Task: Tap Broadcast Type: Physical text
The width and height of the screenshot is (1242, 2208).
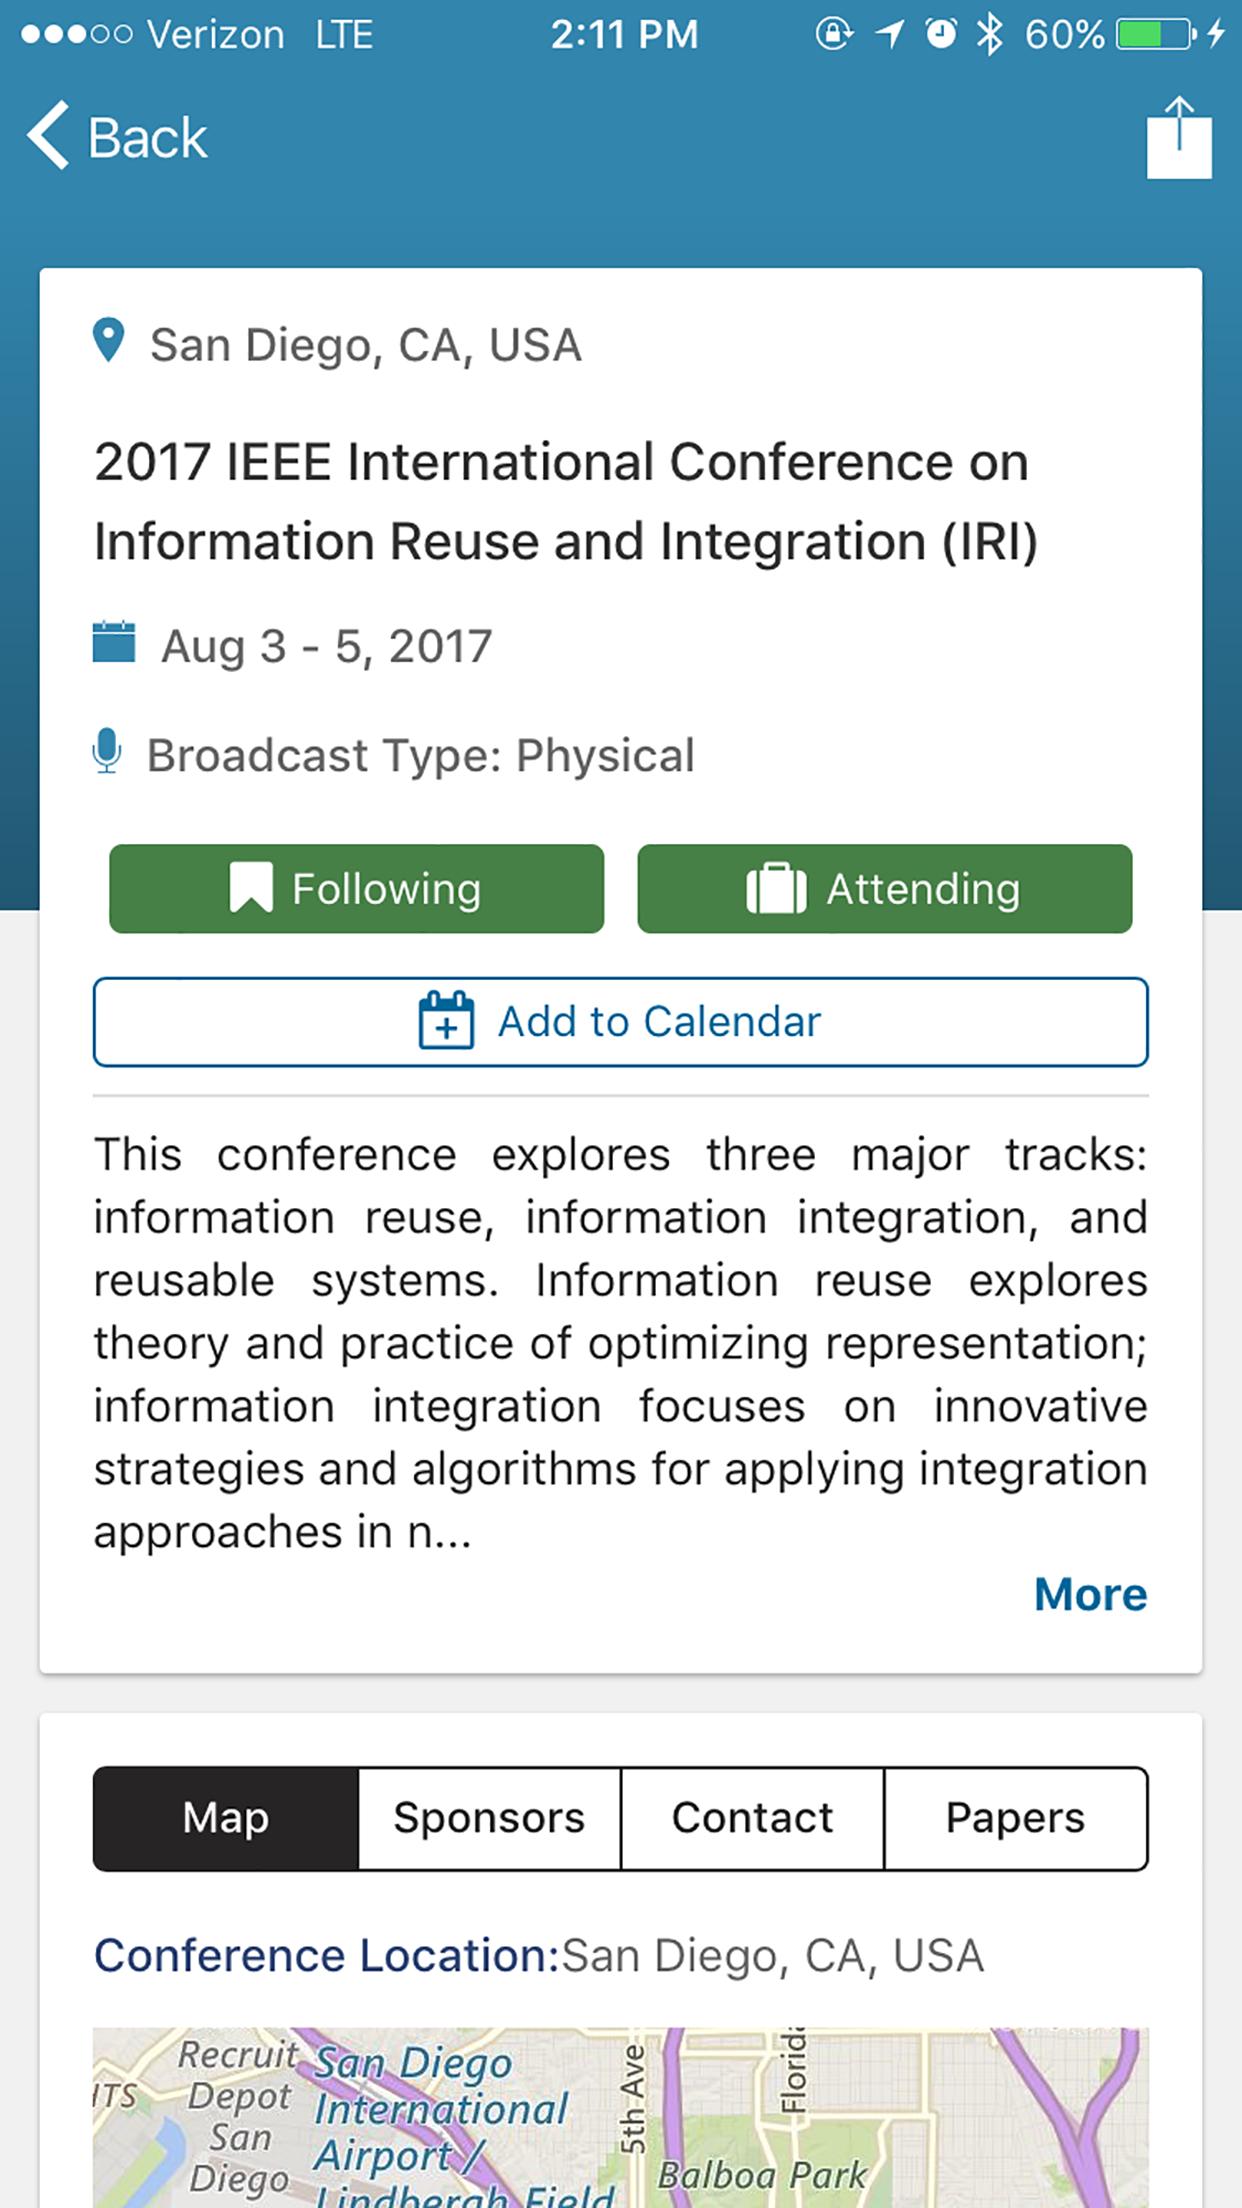Action: [420, 755]
